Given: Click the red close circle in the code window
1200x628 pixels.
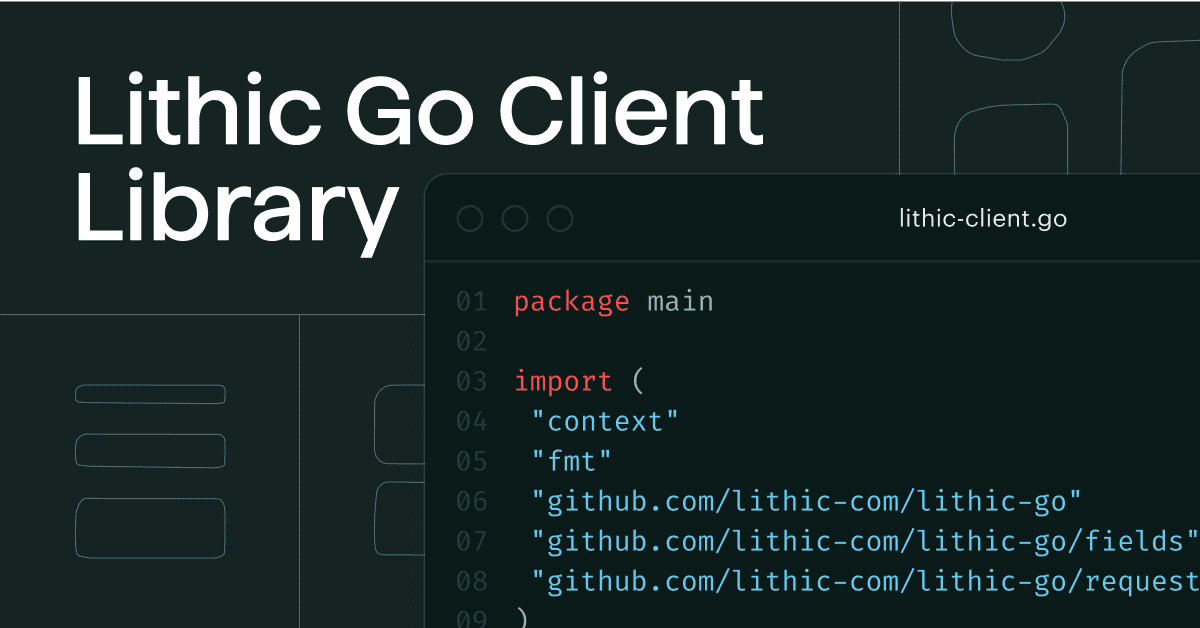Looking at the screenshot, I should 470,218.
